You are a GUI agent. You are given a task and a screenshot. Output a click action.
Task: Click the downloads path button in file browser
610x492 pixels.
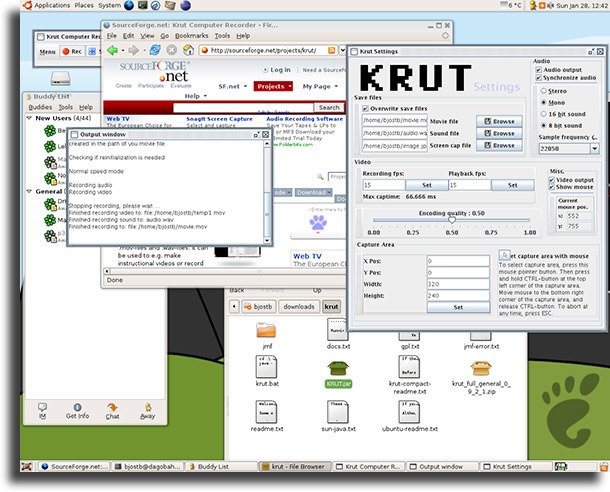pos(299,307)
